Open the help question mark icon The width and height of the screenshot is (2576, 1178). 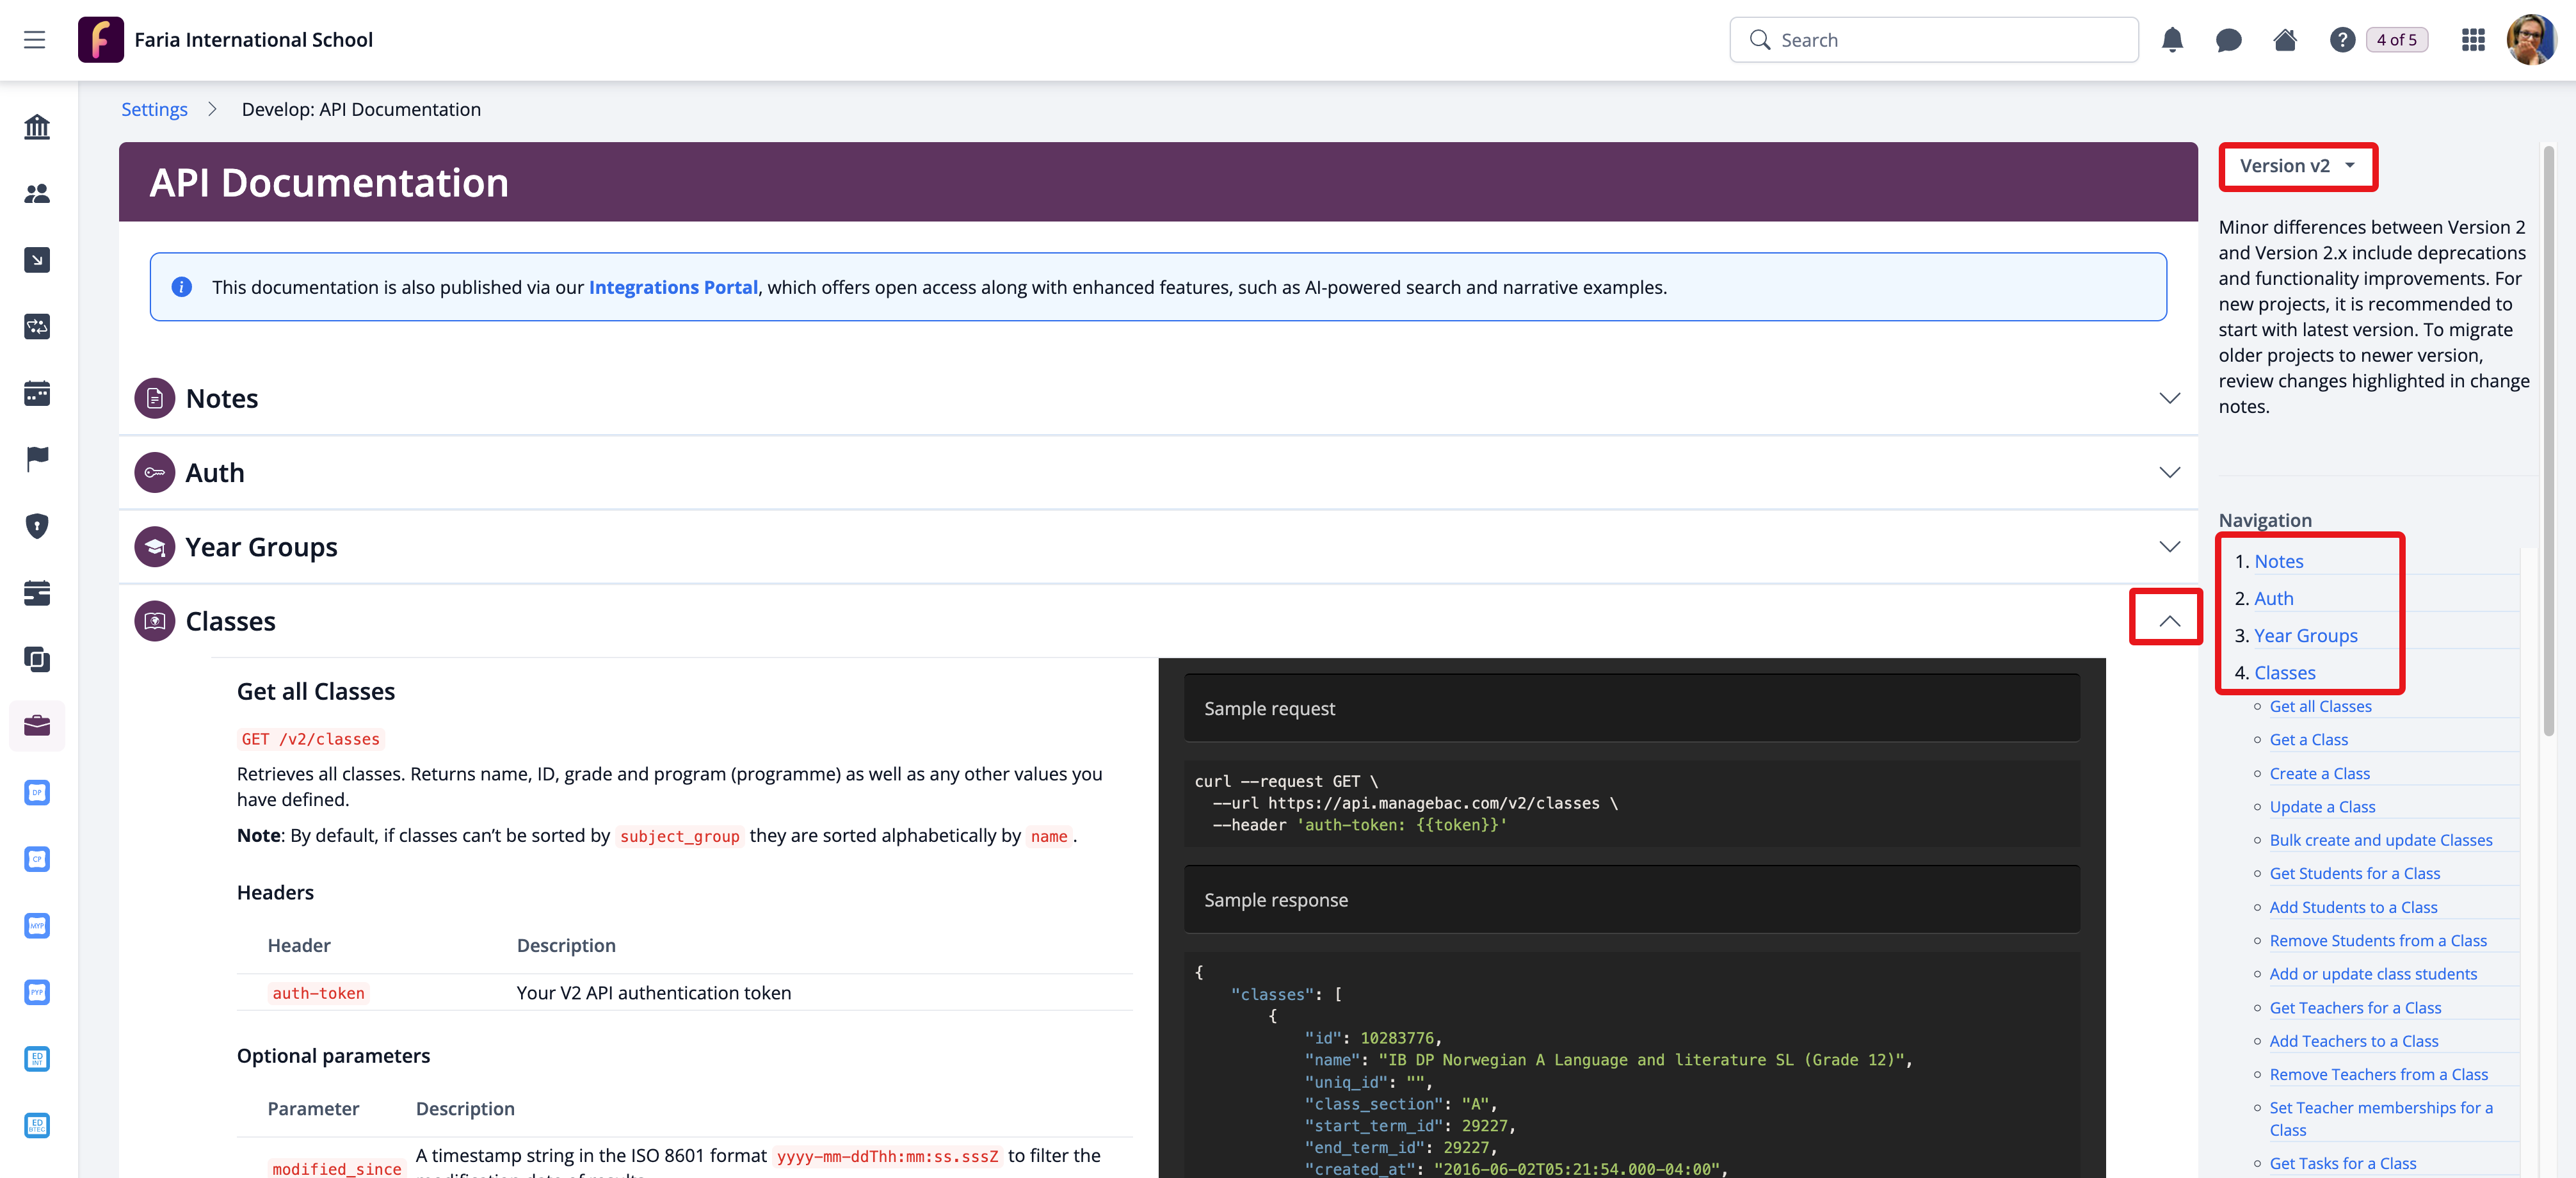(x=2341, y=40)
